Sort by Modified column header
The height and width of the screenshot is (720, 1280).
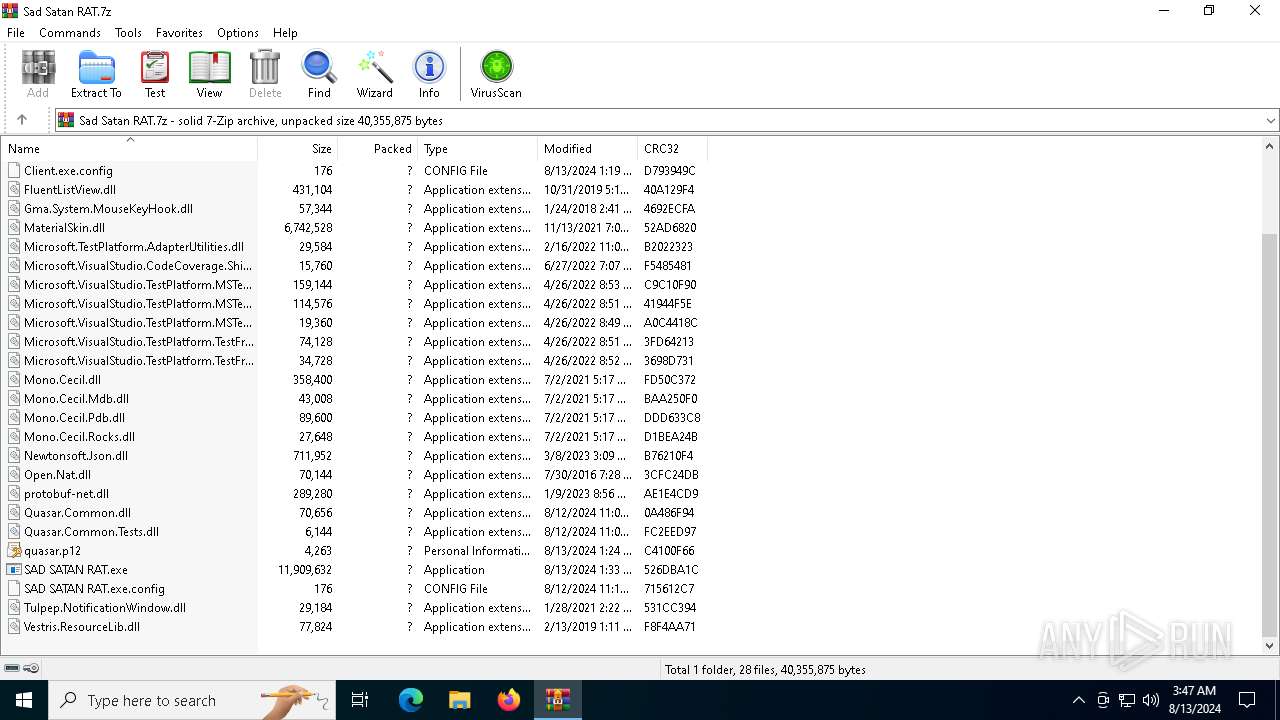[x=588, y=149]
